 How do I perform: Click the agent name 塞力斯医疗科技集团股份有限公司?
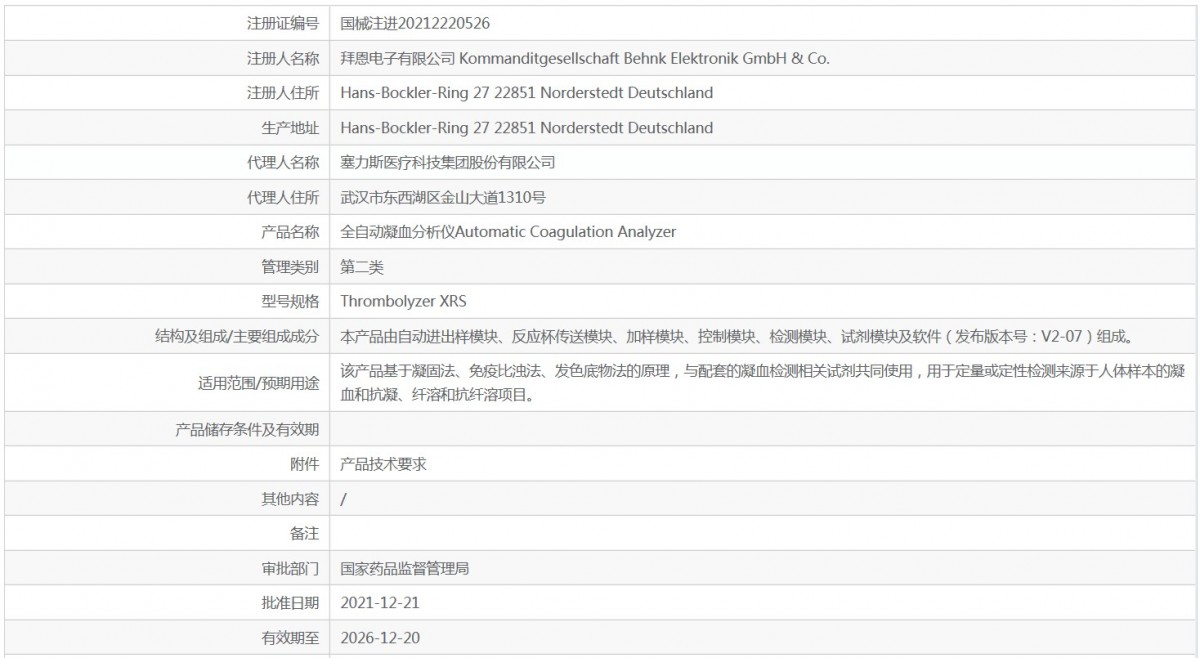[x=448, y=162]
